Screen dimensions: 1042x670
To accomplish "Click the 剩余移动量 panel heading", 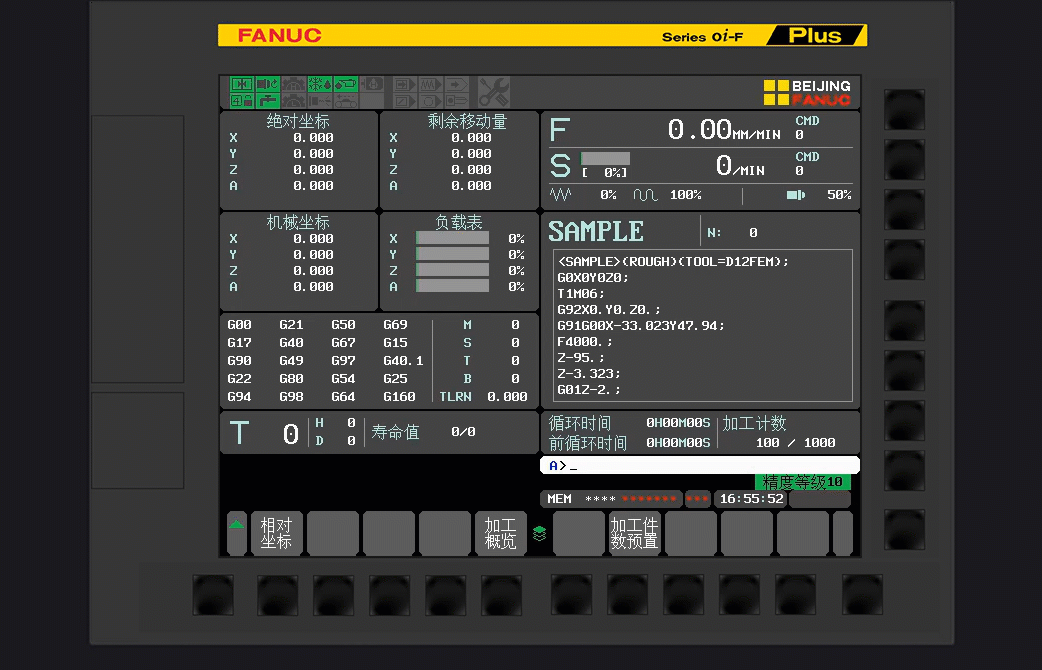I will point(467,121).
